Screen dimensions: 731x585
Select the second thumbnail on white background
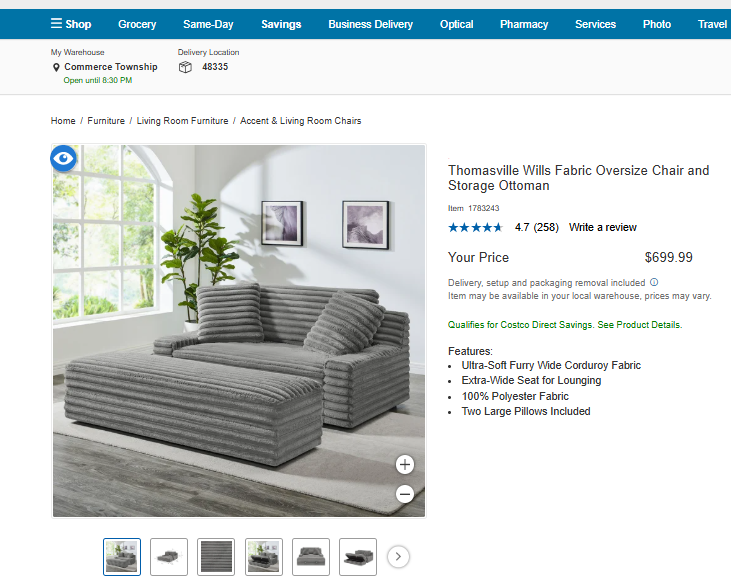169,557
